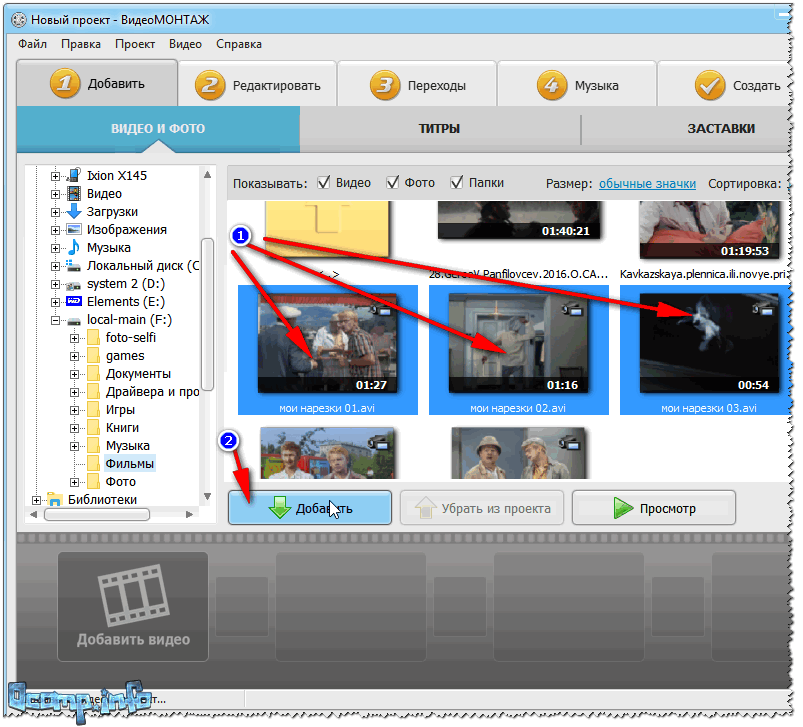Expand the foto-selfi folder node
This screenshot has width=803, height=727.
[74, 338]
